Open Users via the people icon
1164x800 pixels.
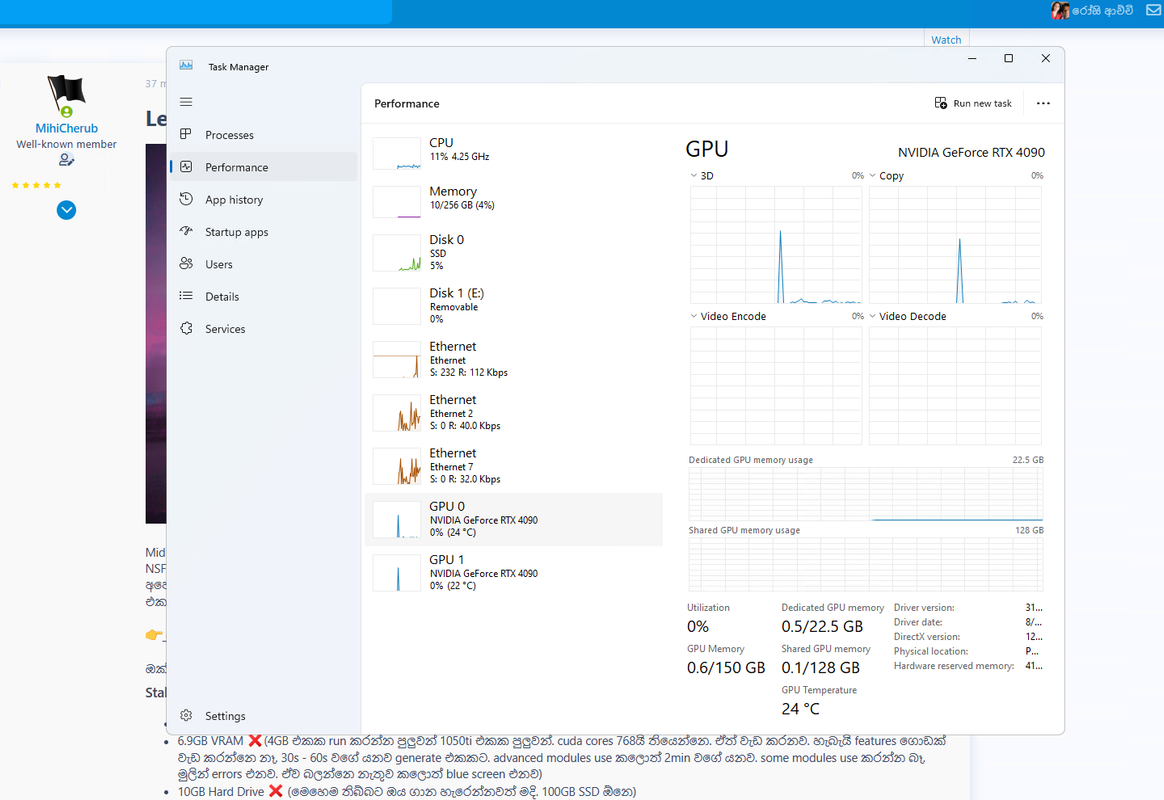tap(186, 263)
